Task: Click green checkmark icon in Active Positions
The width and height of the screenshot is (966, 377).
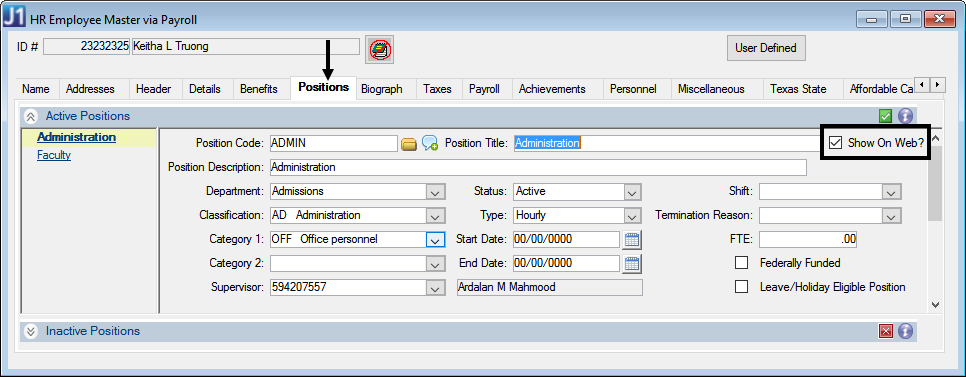Action: (x=886, y=116)
